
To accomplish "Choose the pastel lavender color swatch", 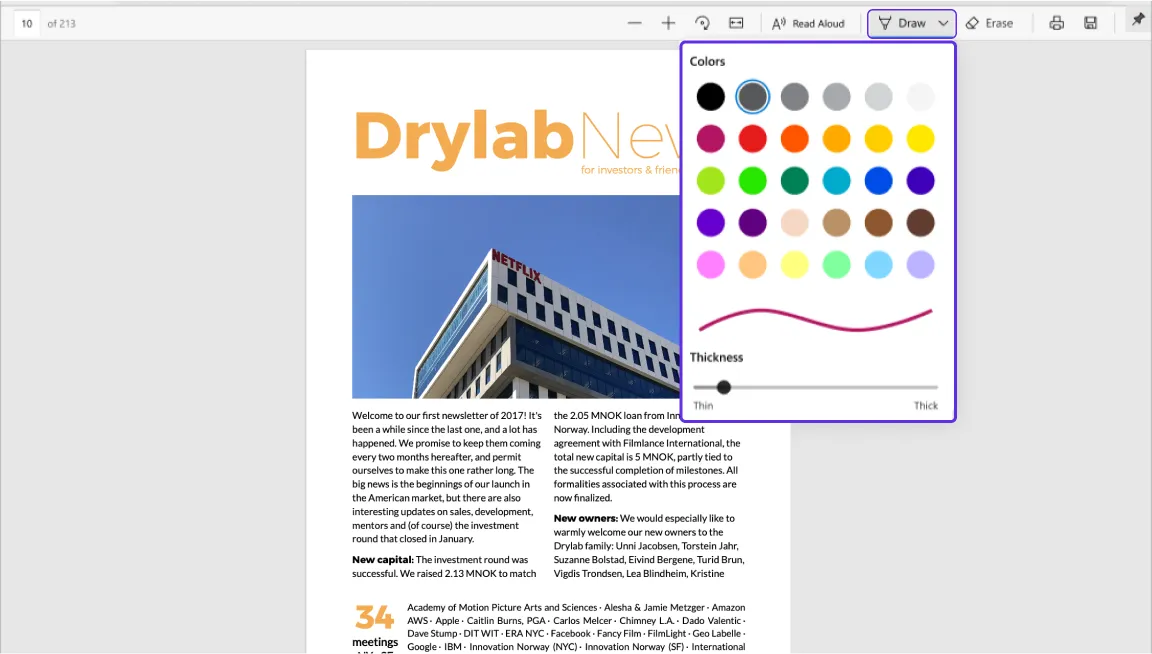I will click(x=920, y=265).
